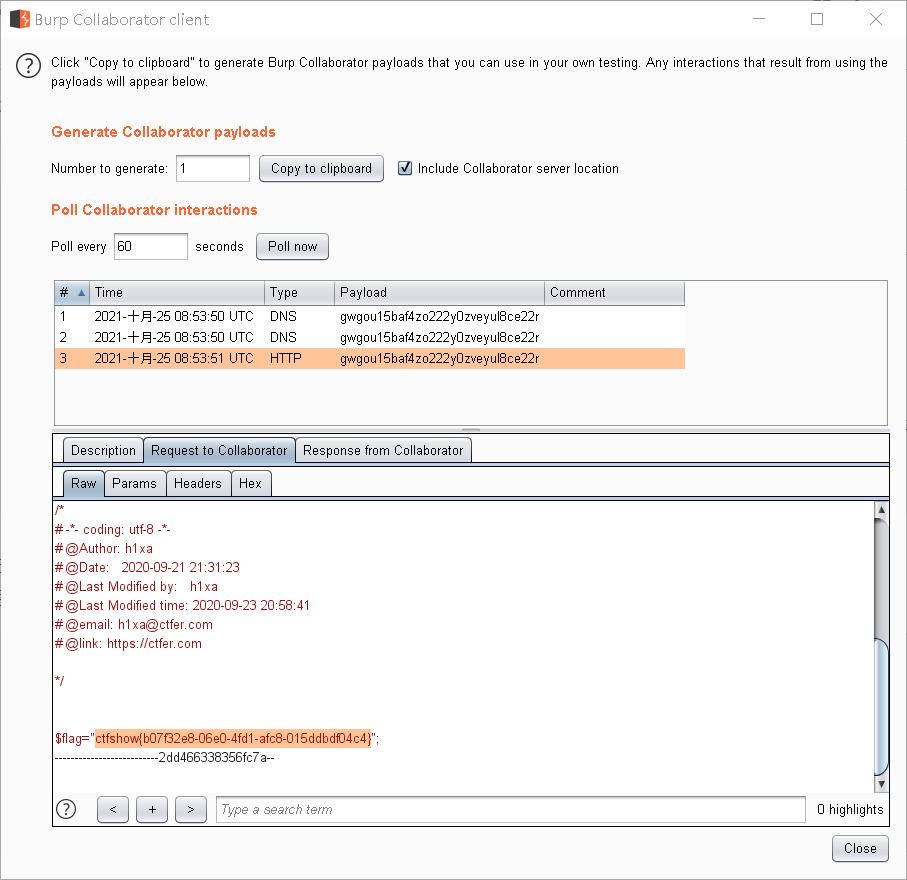Focus the search term input box
This screenshot has height=880, width=907.
click(x=511, y=809)
